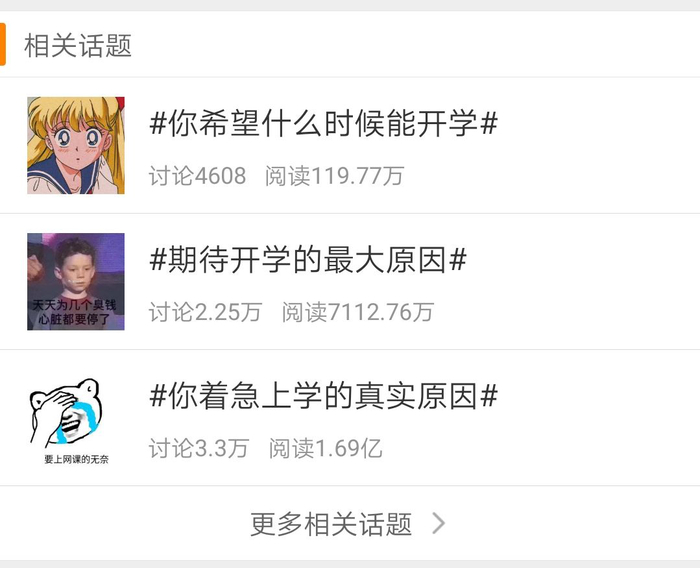Image resolution: width=700 pixels, height=568 pixels.
Task: Open topic #你着急上学的真实原因#
Action: coord(324,396)
